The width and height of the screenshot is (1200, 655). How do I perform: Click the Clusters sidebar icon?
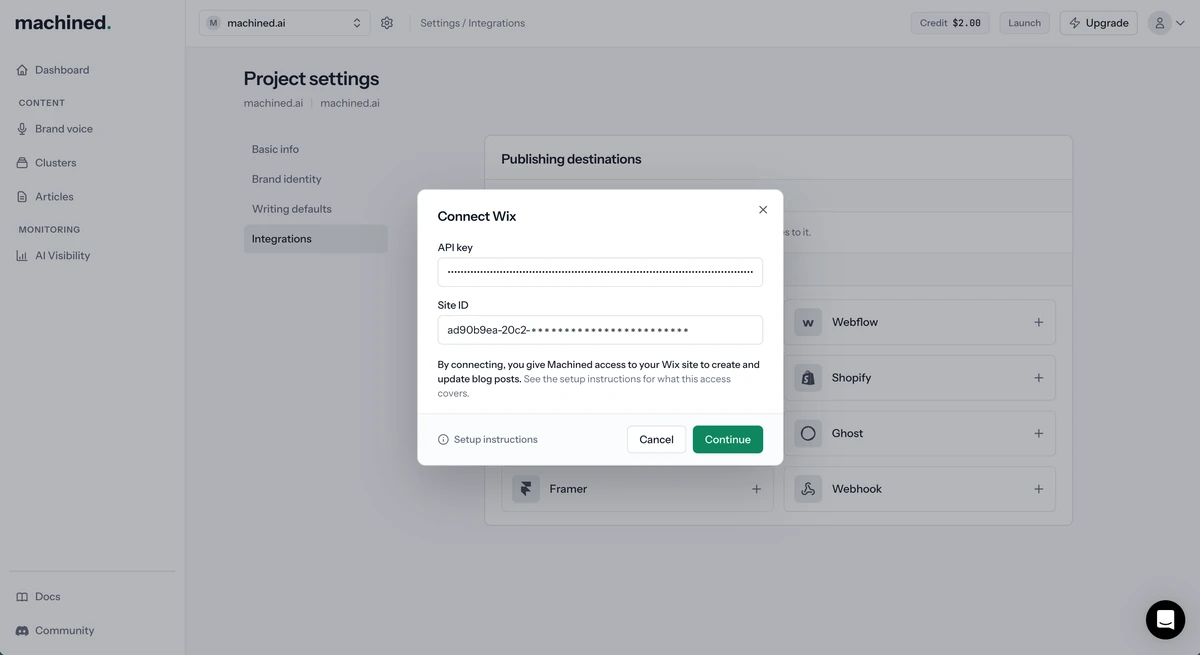coord(22,163)
